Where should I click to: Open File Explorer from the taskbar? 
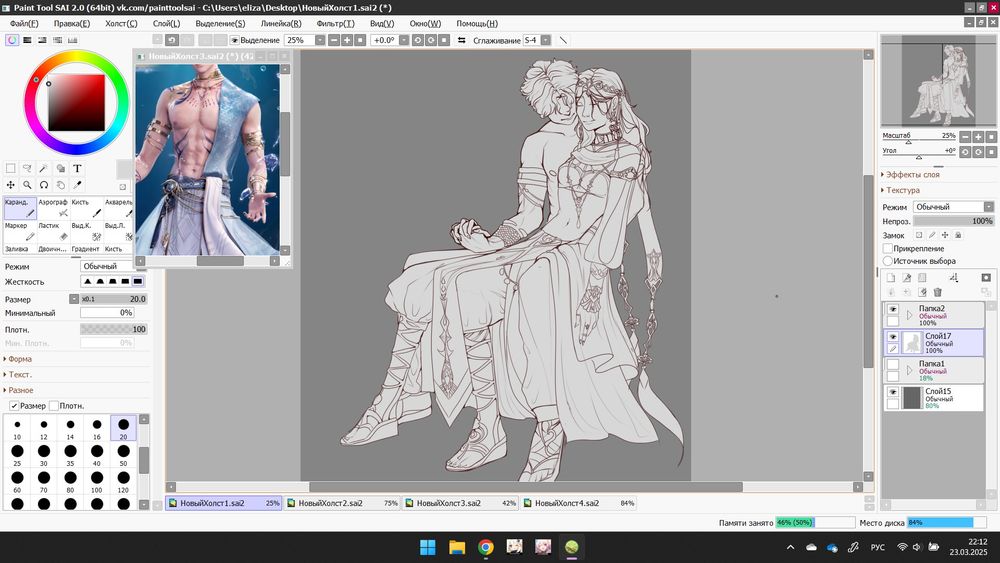point(457,547)
